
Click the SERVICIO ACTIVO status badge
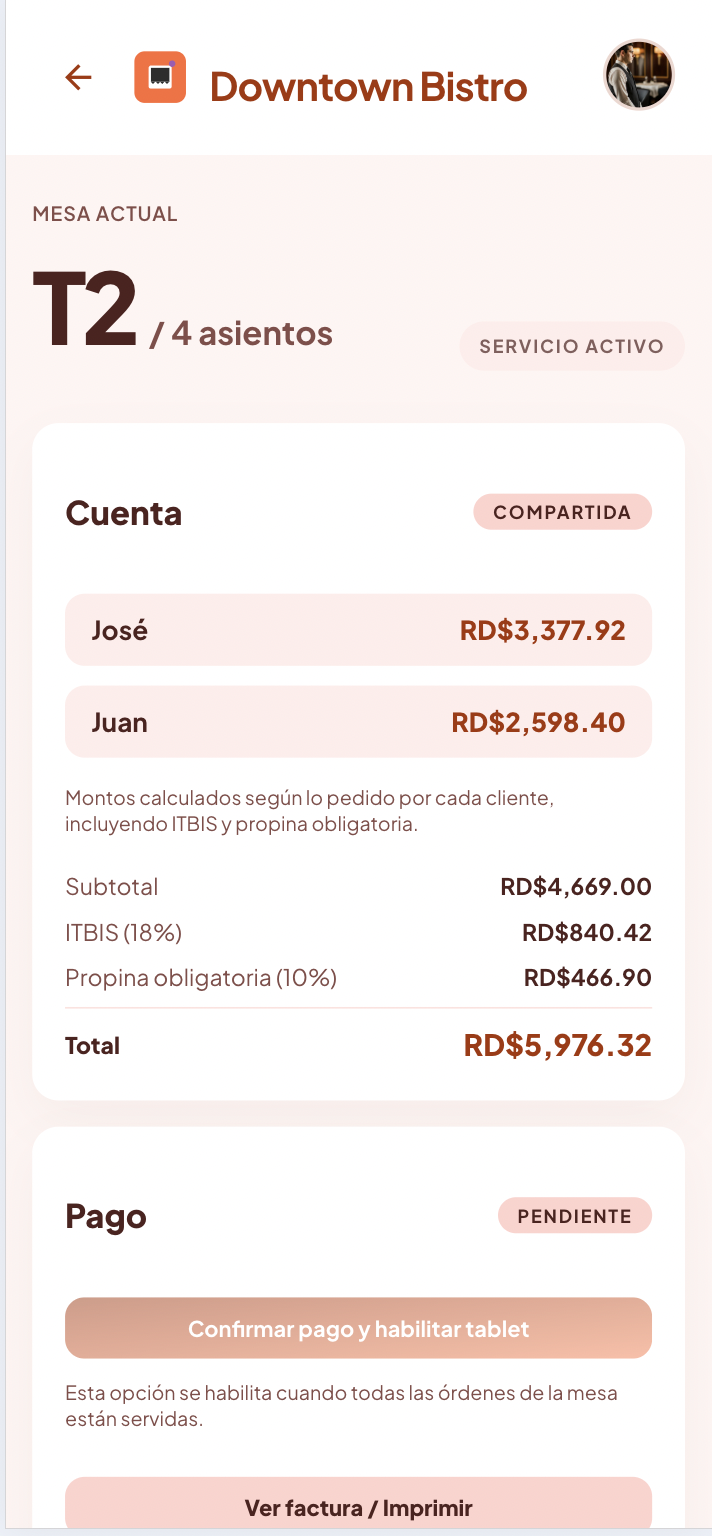click(571, 346)
